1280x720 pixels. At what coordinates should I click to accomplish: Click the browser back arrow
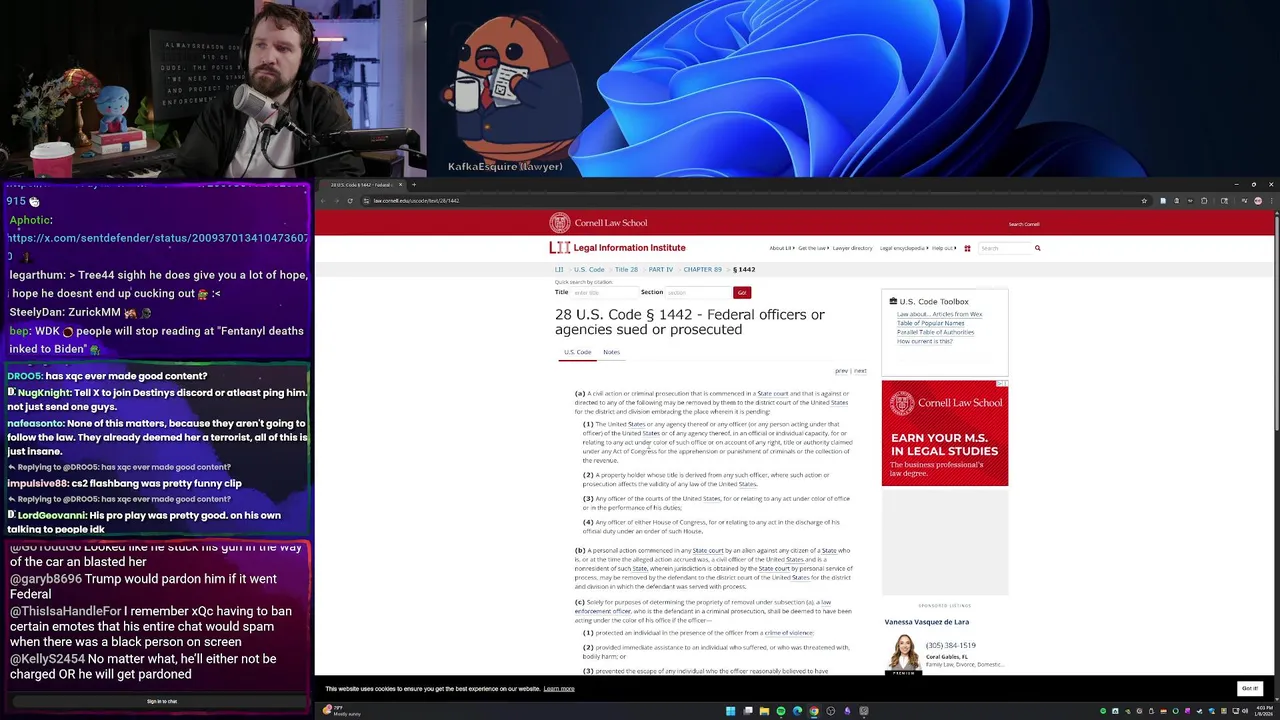click(323, 201)
